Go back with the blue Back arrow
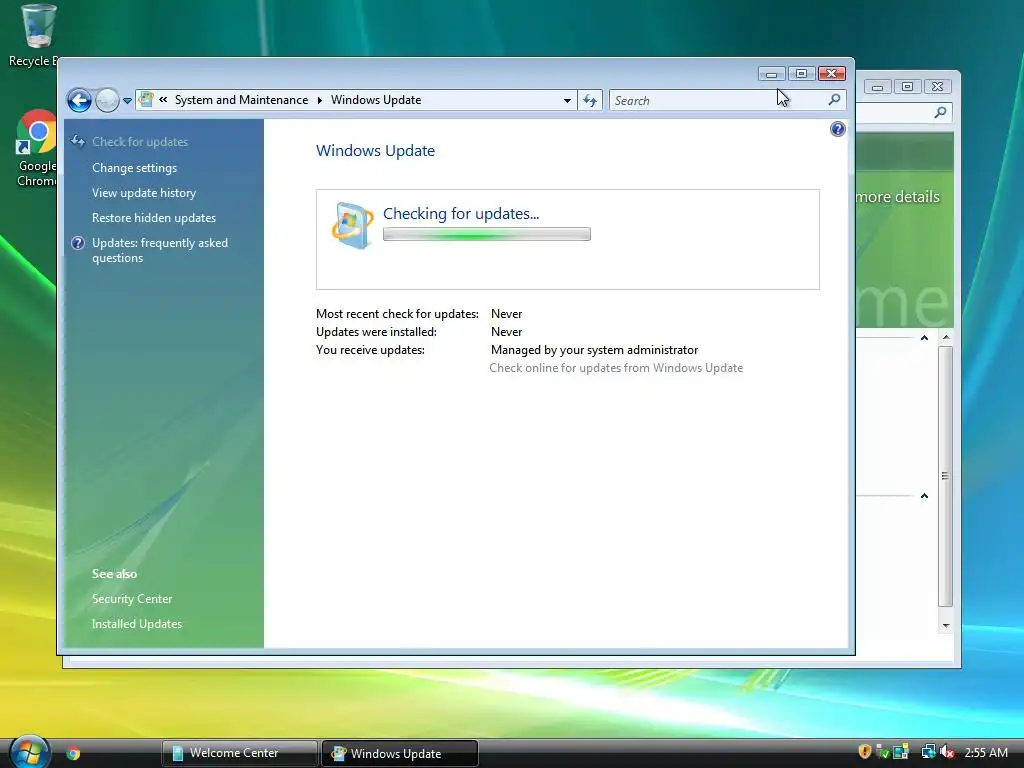 click(79, 101)
